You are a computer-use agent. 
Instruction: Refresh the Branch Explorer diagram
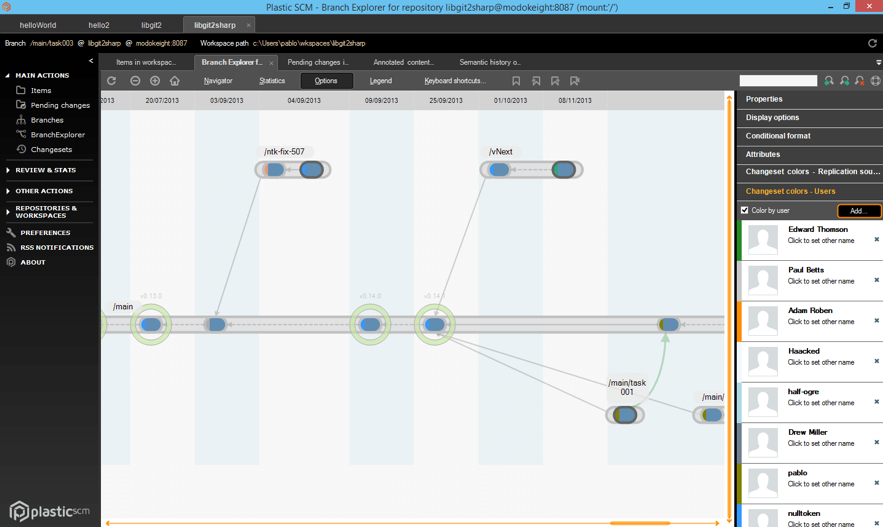[112, 81]
